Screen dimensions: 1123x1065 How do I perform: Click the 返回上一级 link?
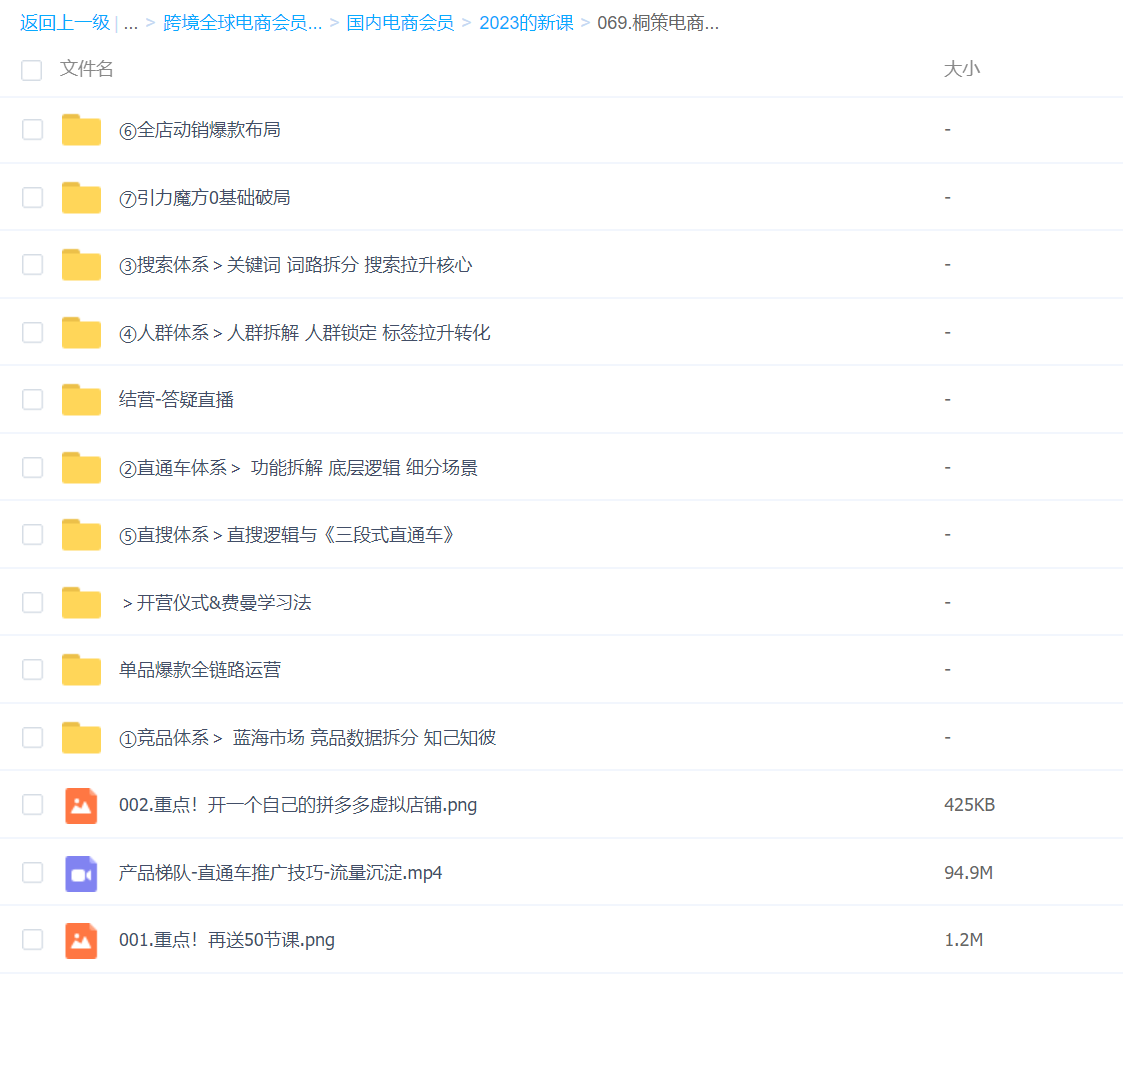click(x=63, y=22)
